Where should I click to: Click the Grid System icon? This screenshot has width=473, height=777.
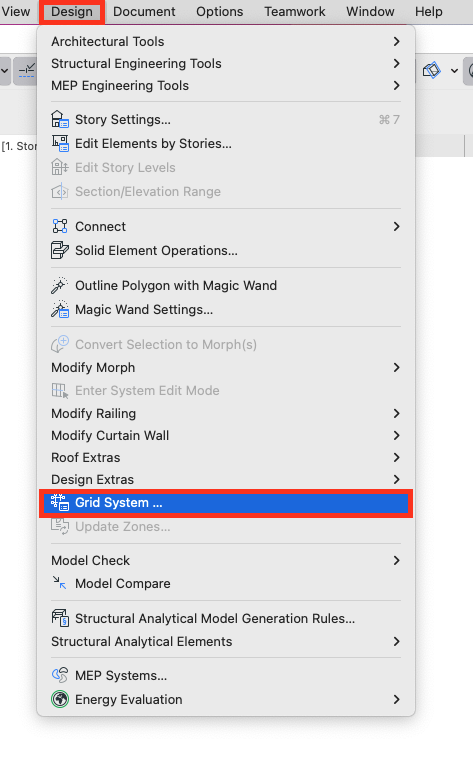click(60, 502)
